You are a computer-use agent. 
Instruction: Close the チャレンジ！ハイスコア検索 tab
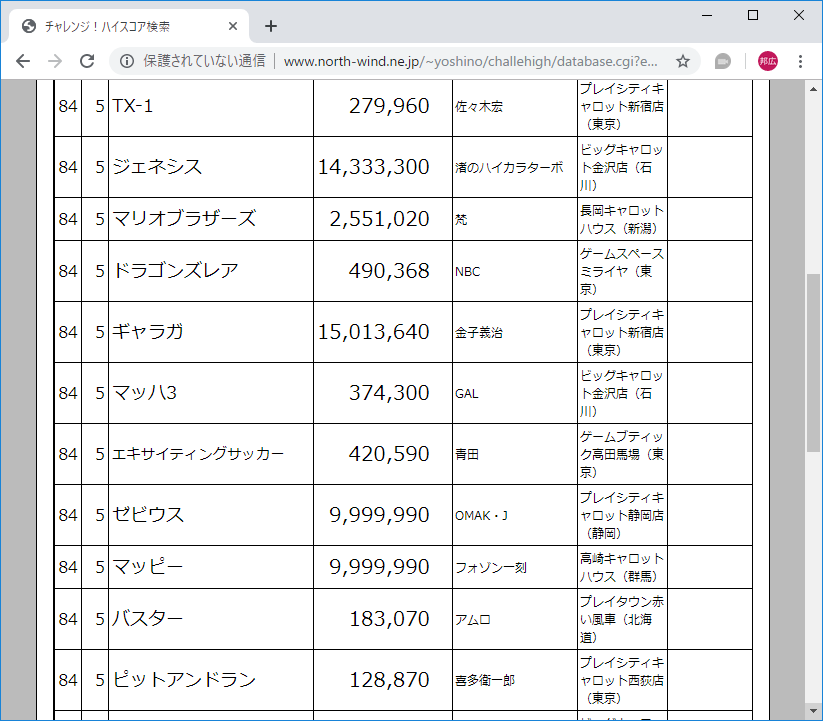point(233,26)
